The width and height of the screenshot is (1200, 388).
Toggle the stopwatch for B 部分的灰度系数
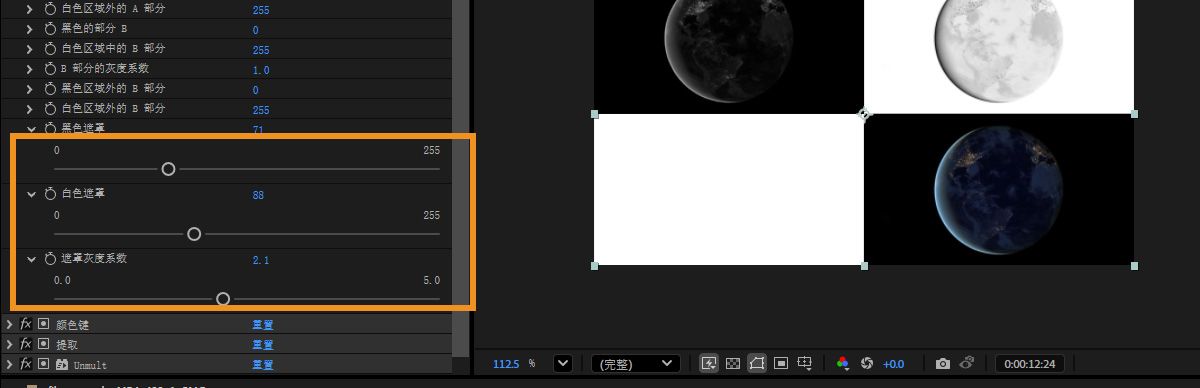50,69
